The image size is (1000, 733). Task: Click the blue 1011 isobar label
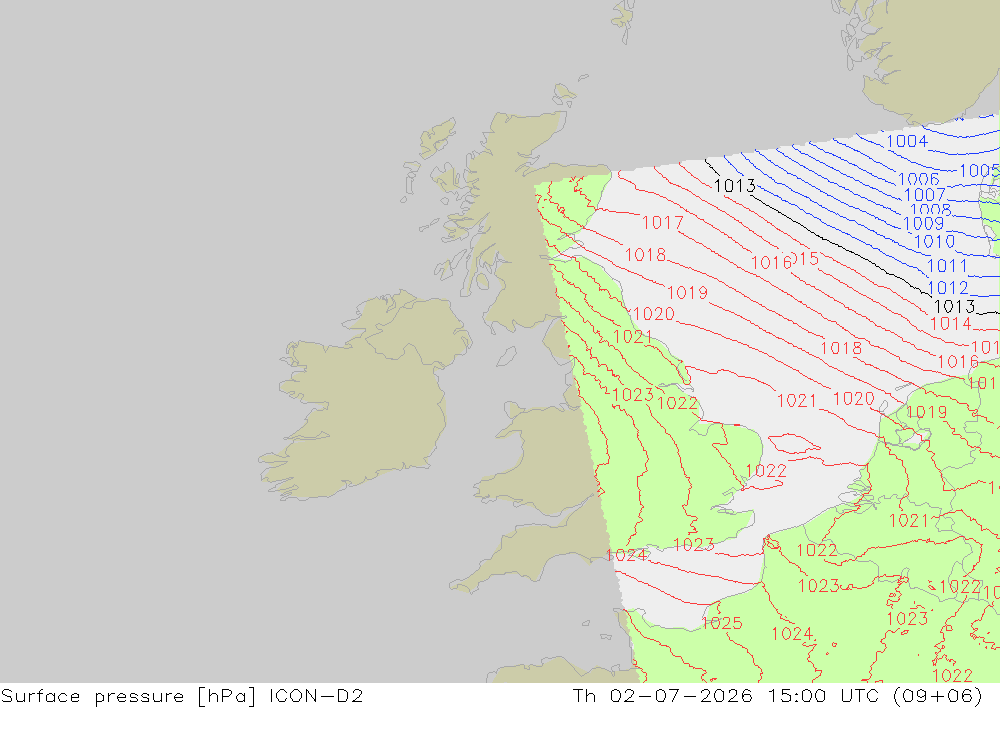pos(947,266)
